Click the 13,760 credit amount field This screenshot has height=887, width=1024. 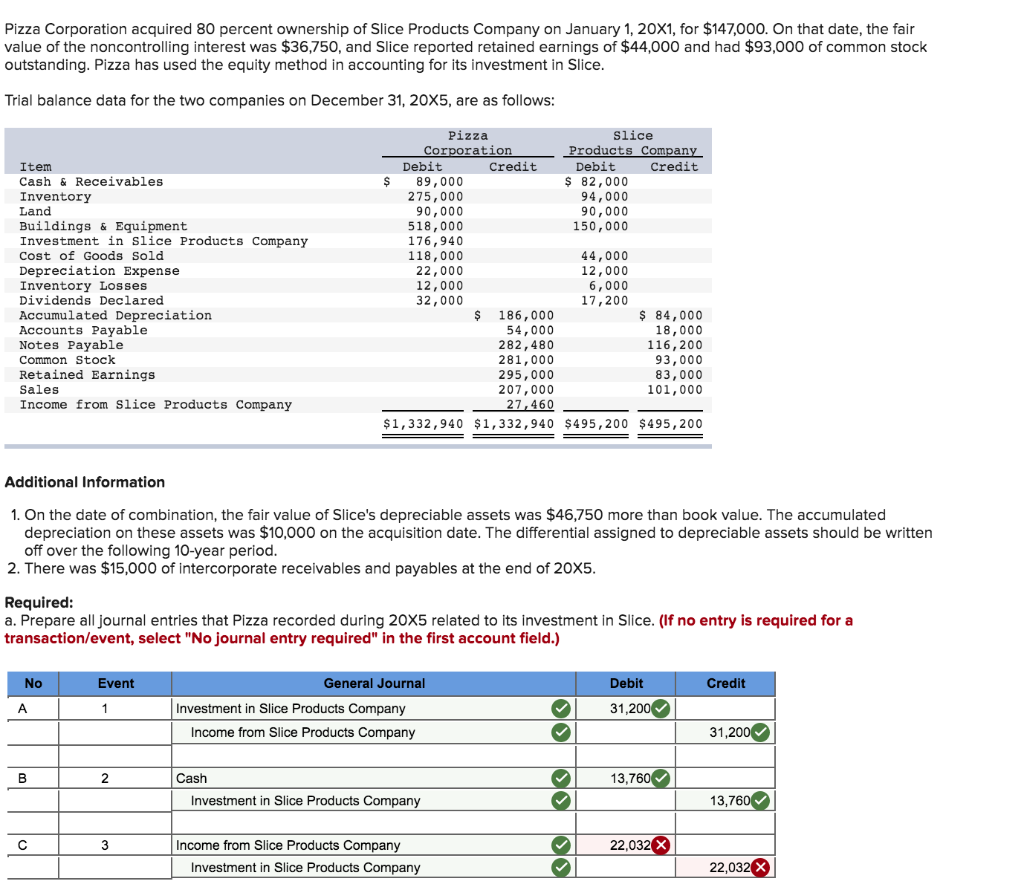pos(725,801)
